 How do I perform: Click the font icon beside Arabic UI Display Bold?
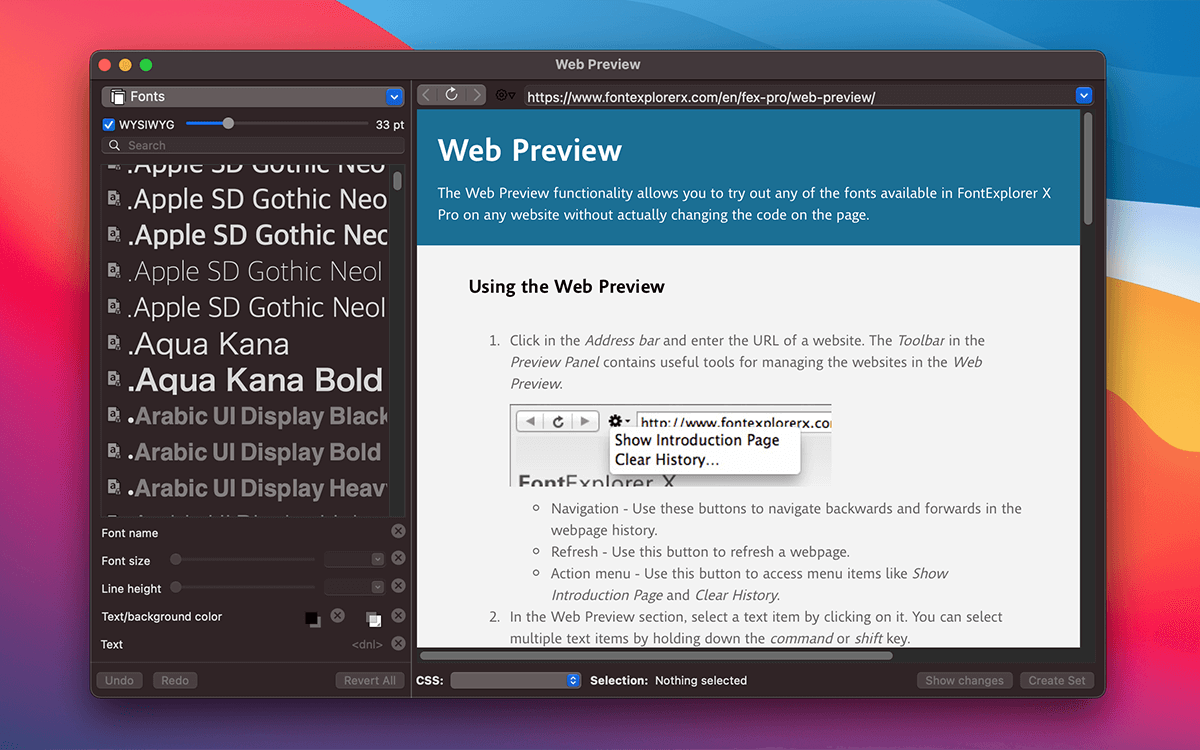point(115,452)
